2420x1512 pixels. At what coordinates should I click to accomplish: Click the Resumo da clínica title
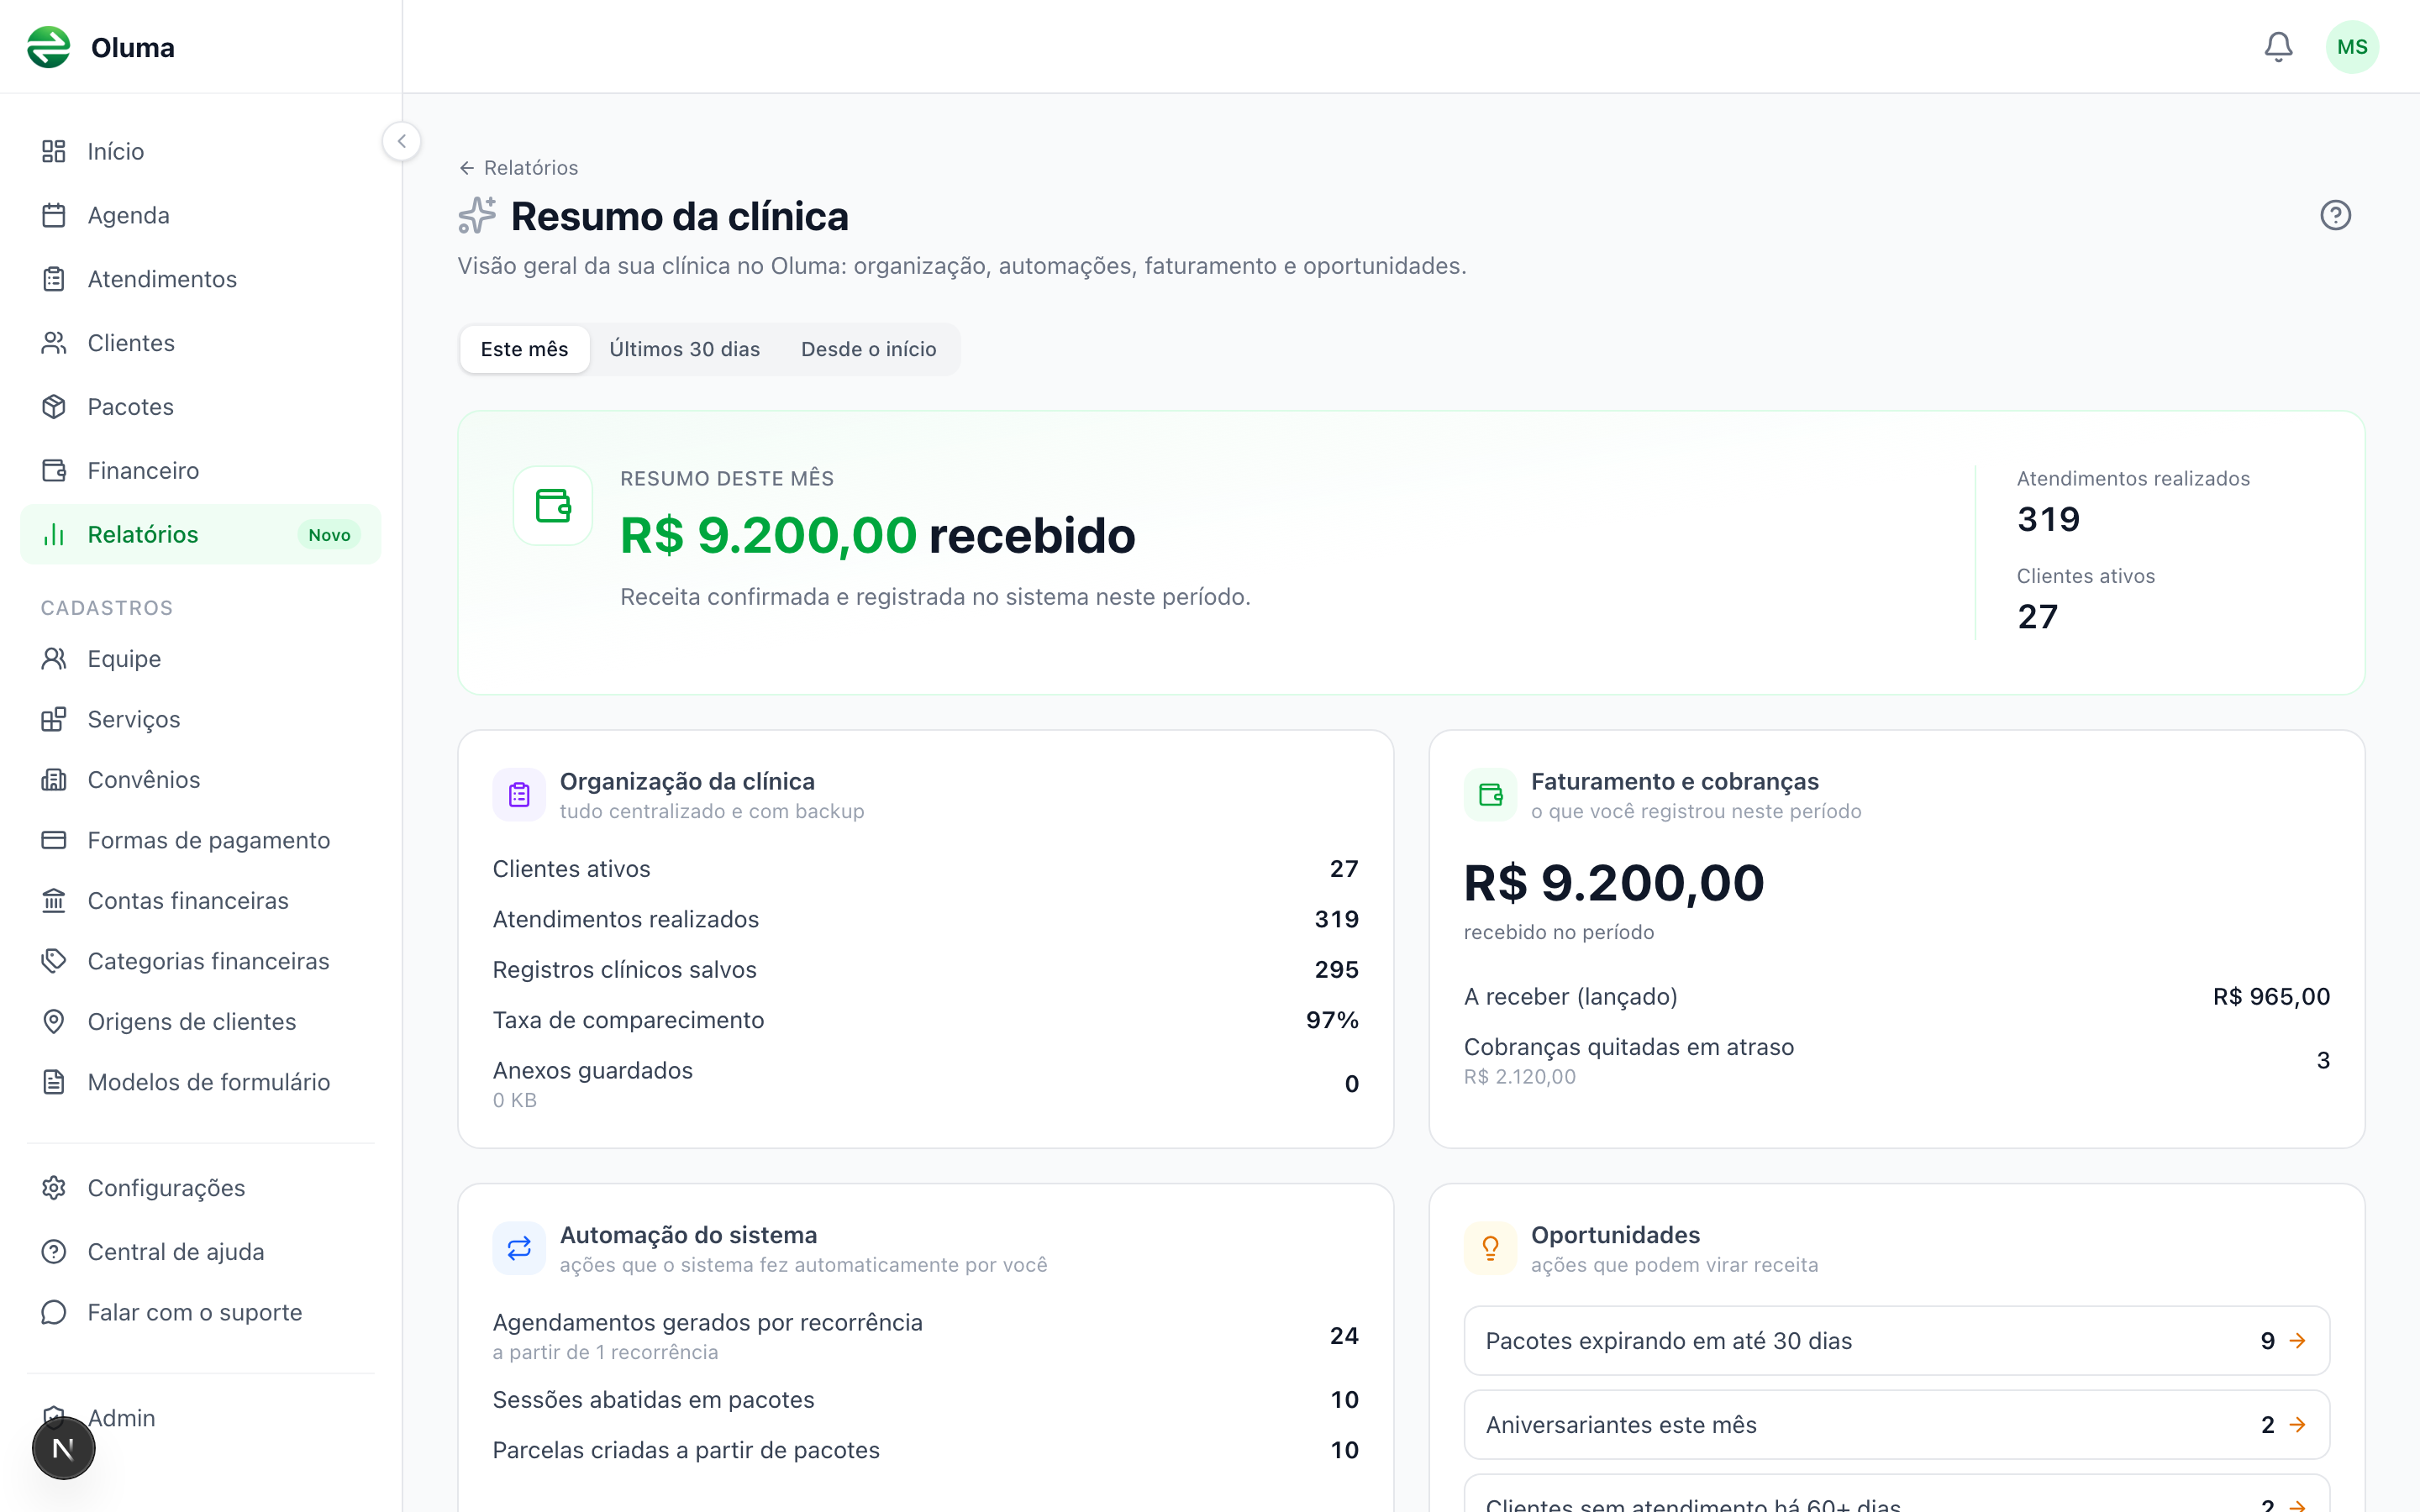[x=679, y=216]
